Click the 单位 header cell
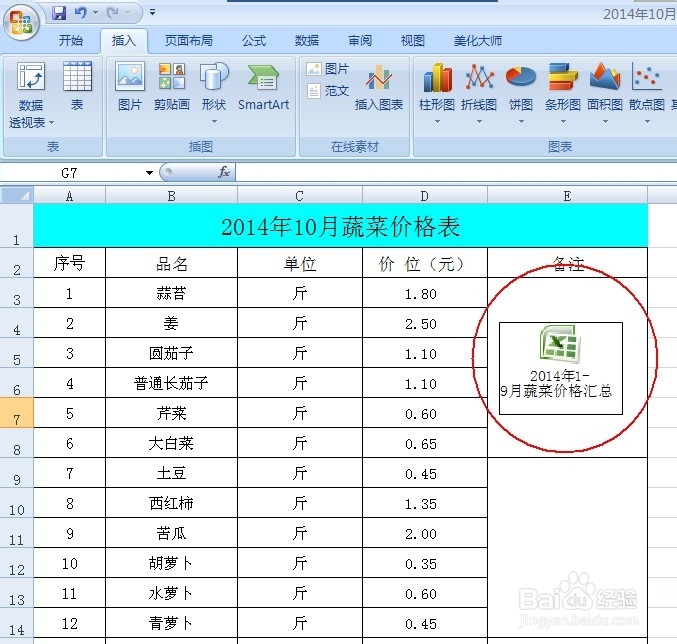The image size is (677, 644). point(300,263)
